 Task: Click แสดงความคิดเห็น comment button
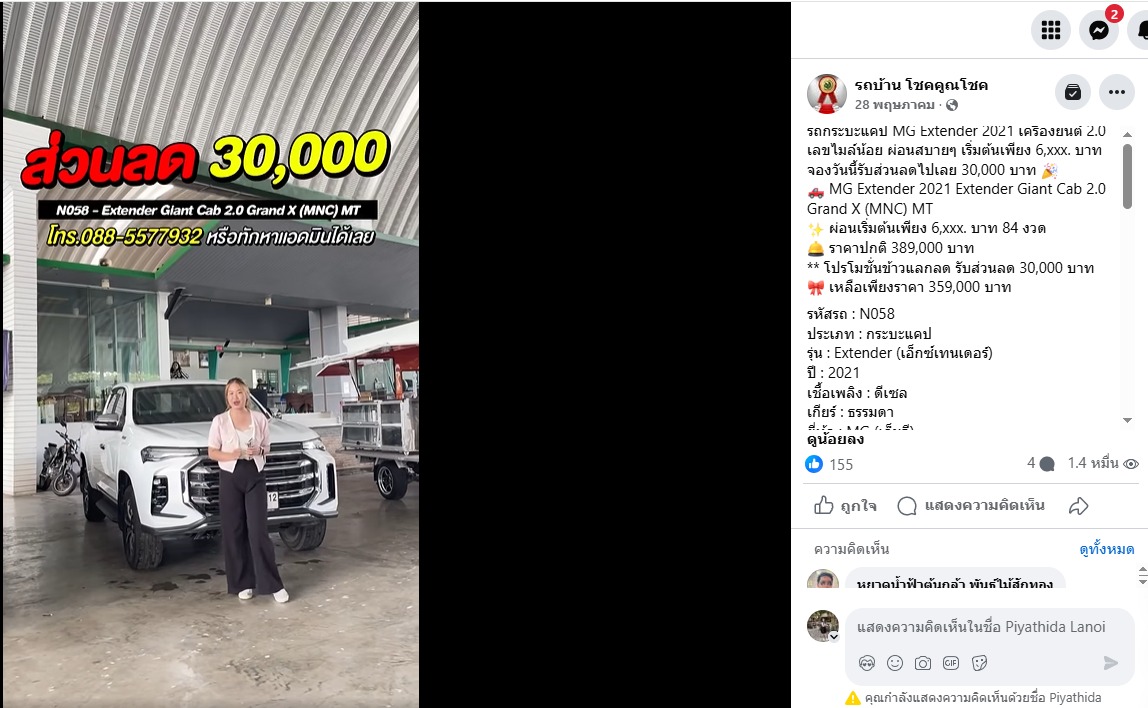point(971,506)
